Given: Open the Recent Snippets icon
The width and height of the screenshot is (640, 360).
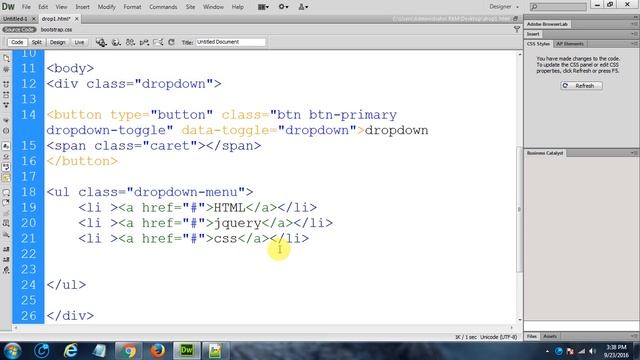Looking at the screenshot, I should click(6, 224).
